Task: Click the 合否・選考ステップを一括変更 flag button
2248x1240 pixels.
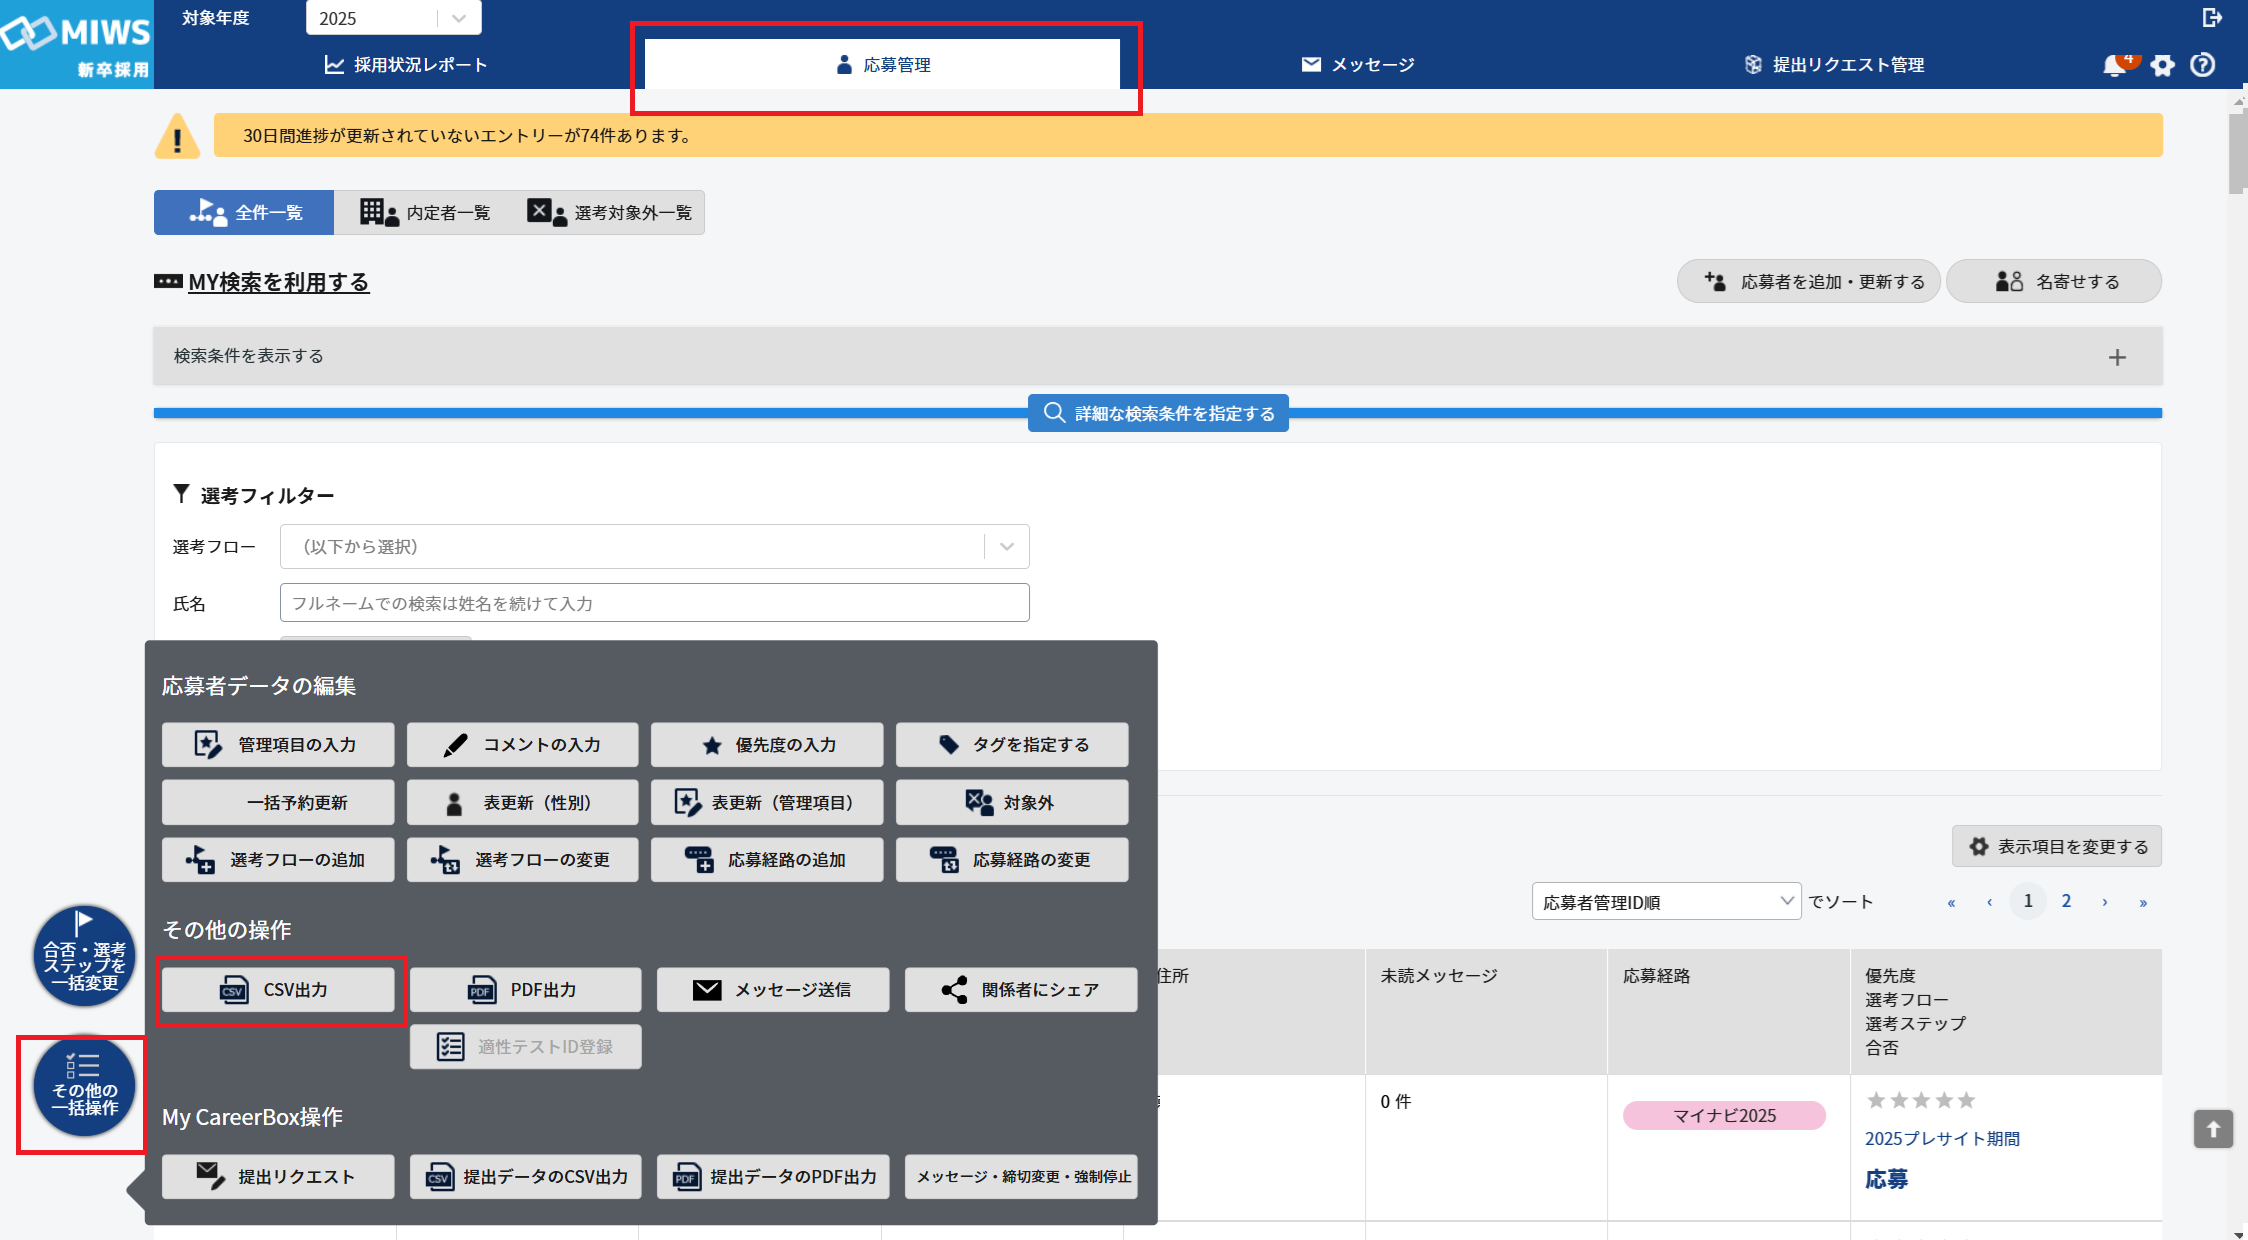Action: point(84,956)
